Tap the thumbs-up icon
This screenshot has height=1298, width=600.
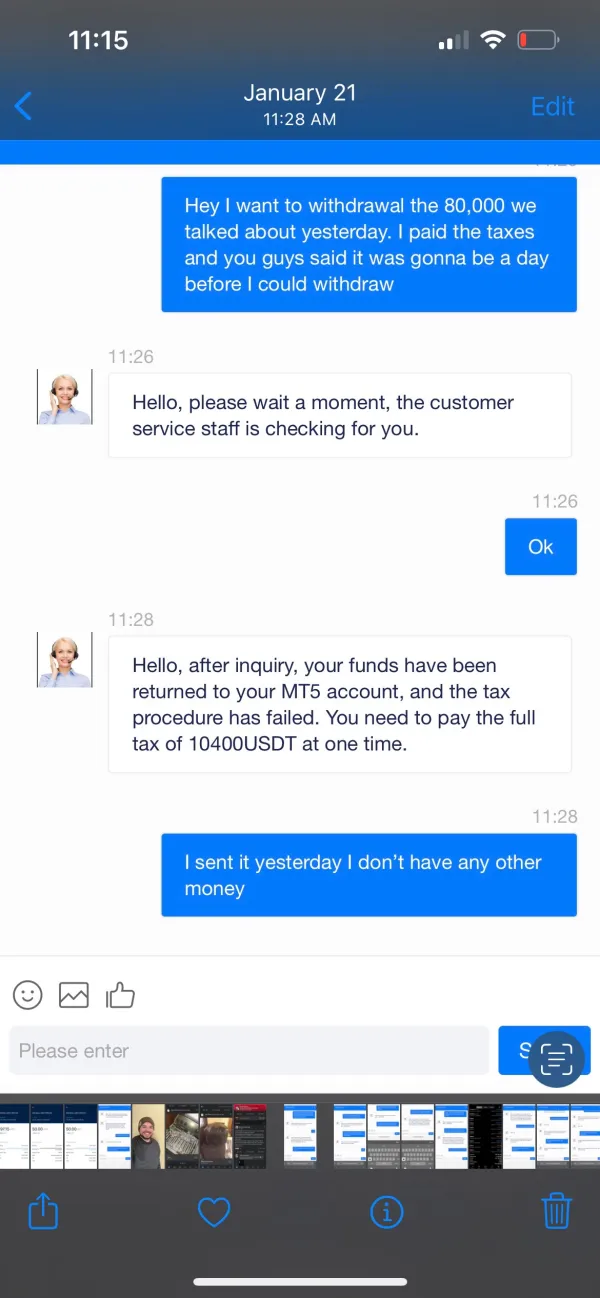tap(120, 994)
